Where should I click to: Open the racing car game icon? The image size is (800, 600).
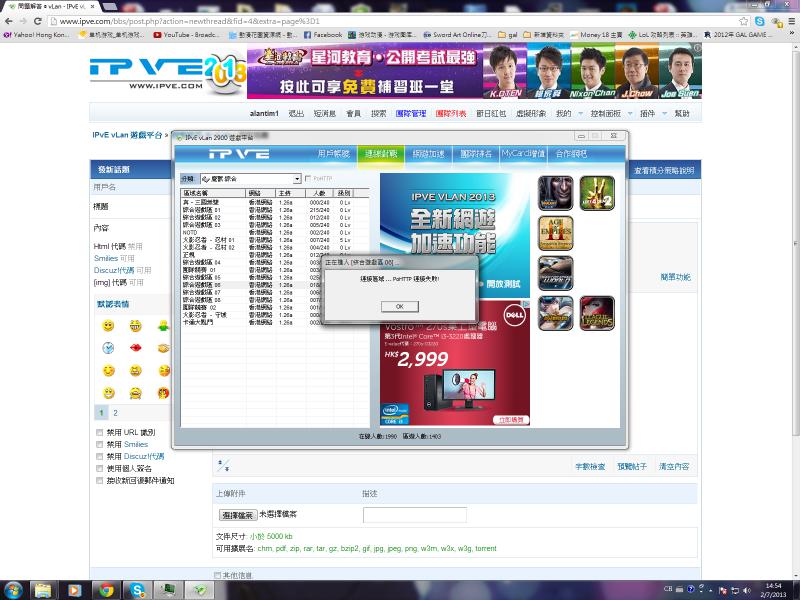[x=556, y=273]
